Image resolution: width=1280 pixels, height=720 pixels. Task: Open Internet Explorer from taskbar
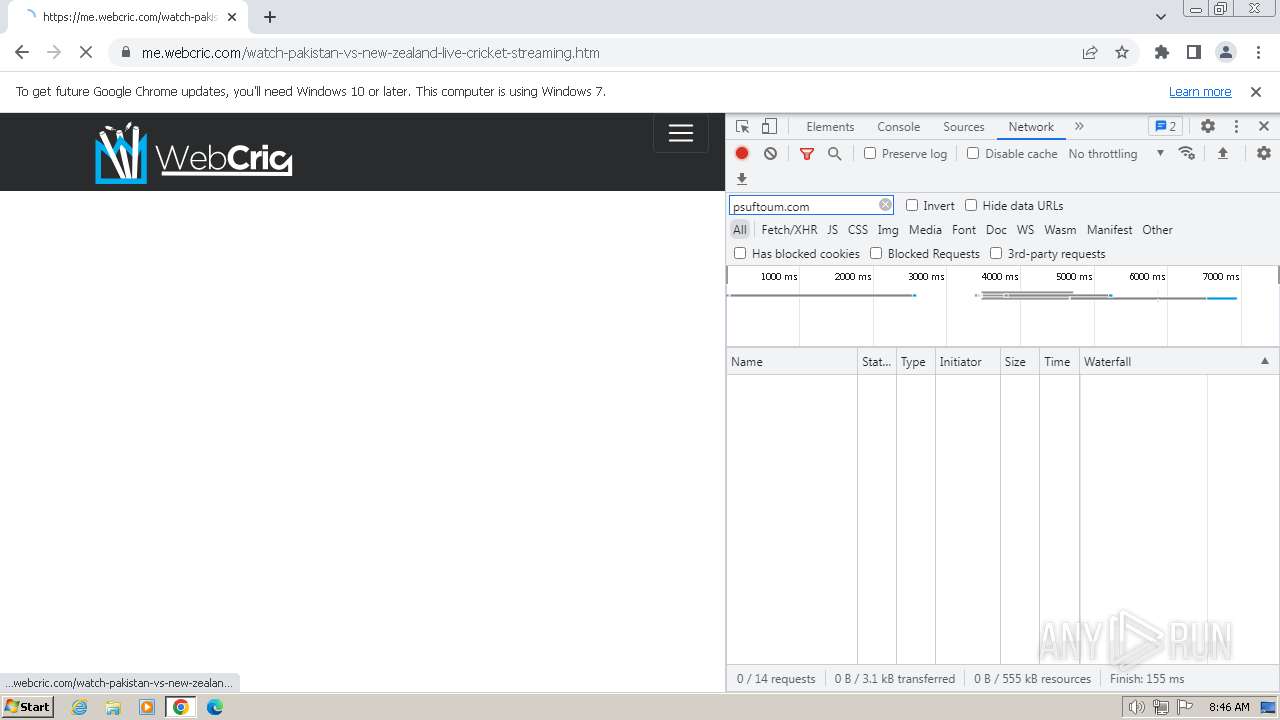click(x=80, y=707)
